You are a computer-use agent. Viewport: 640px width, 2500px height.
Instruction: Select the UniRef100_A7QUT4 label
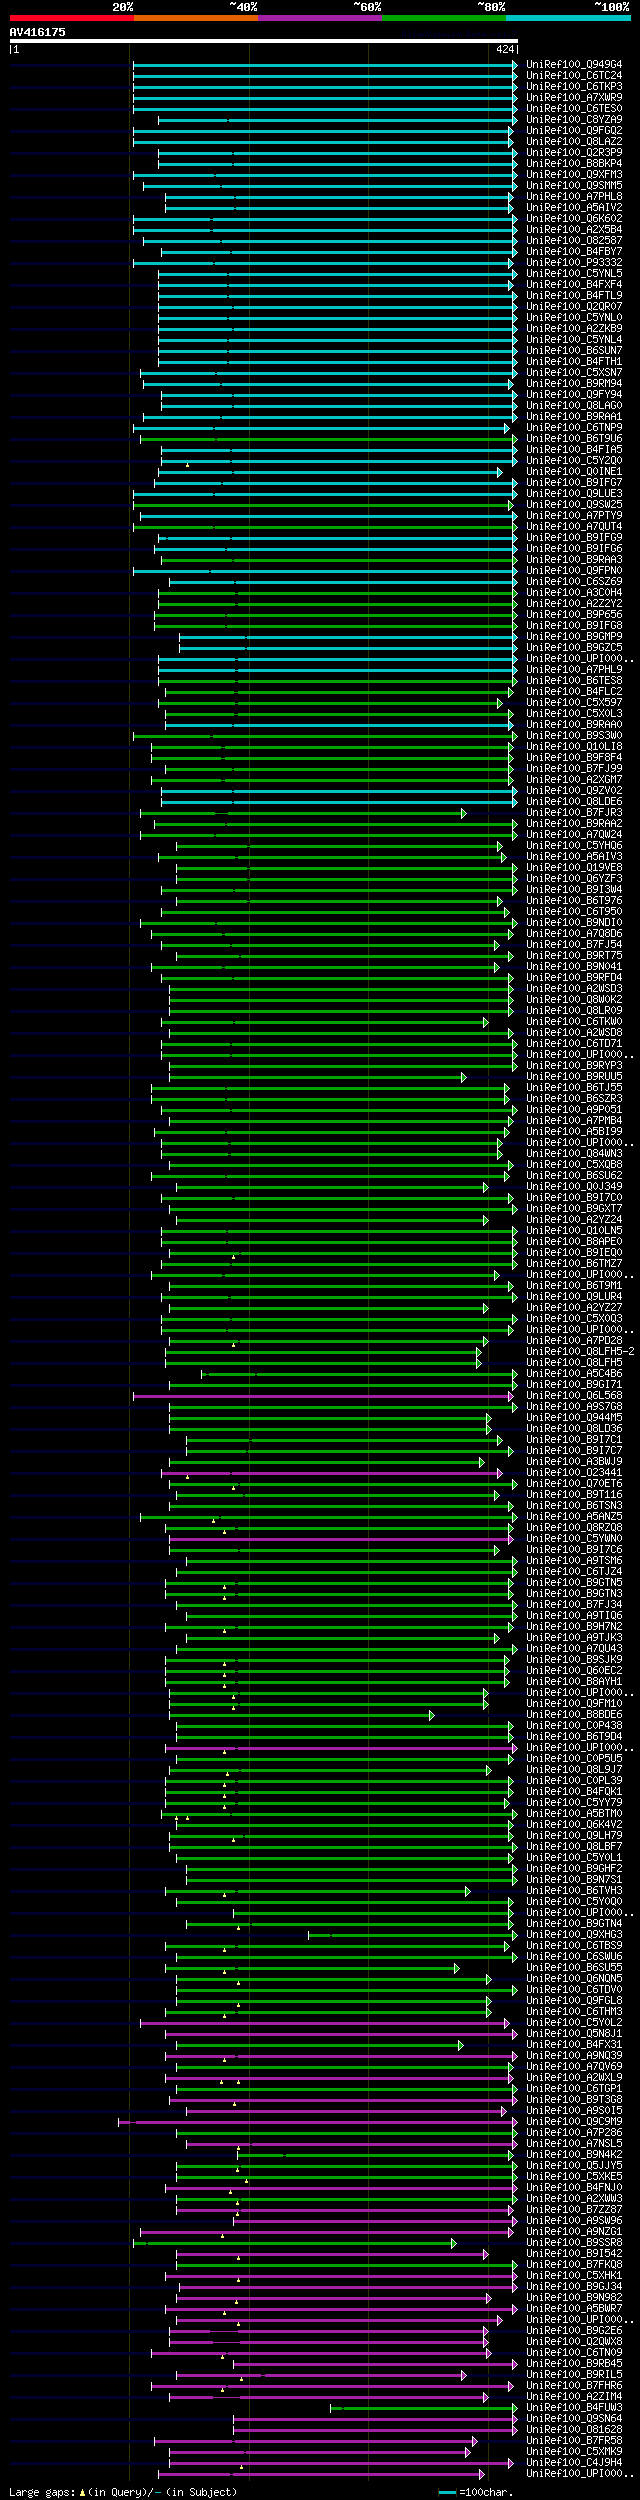(x=574, y=526)
